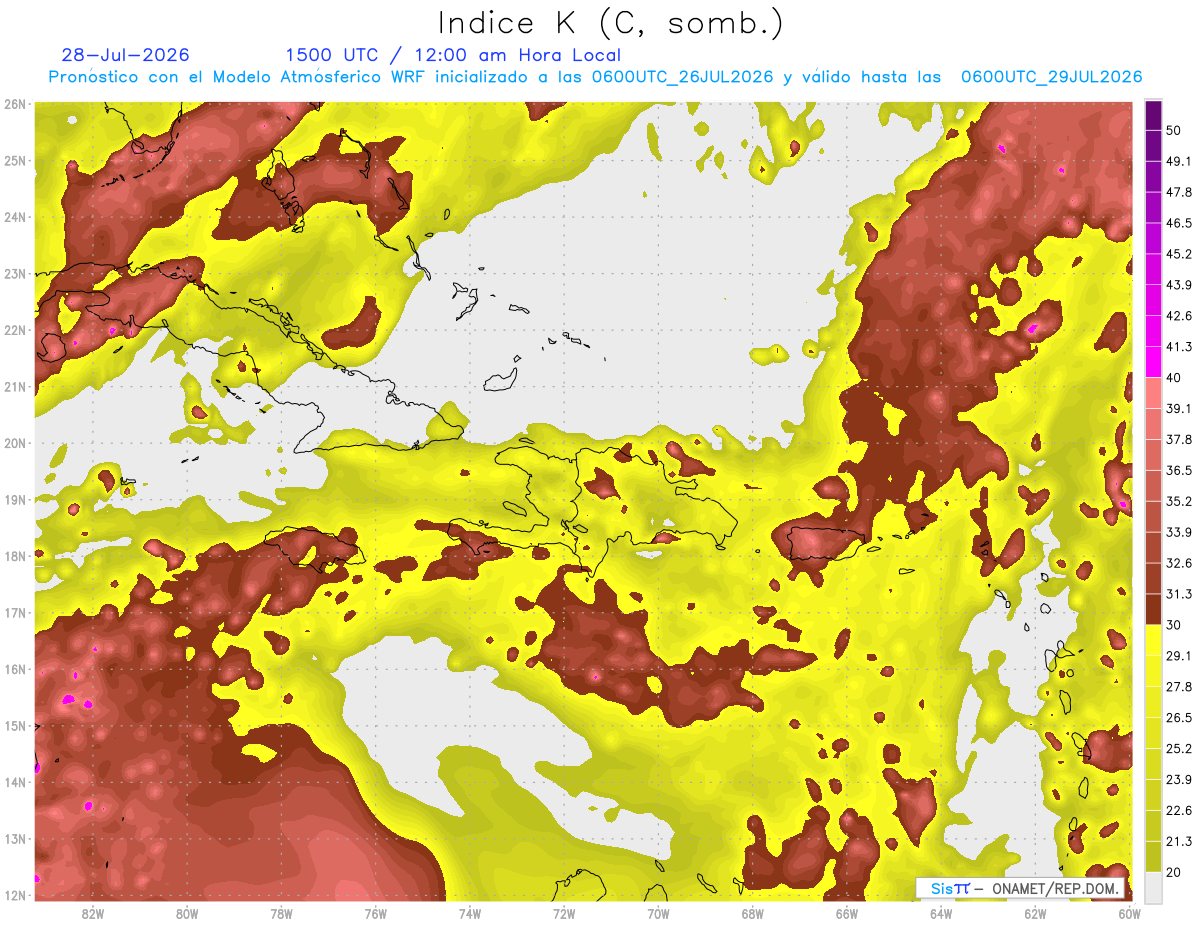Click the "47.8" colorbar label
The width and height of the screenshot is (1200, 927).
click(x=1178, y=192)
